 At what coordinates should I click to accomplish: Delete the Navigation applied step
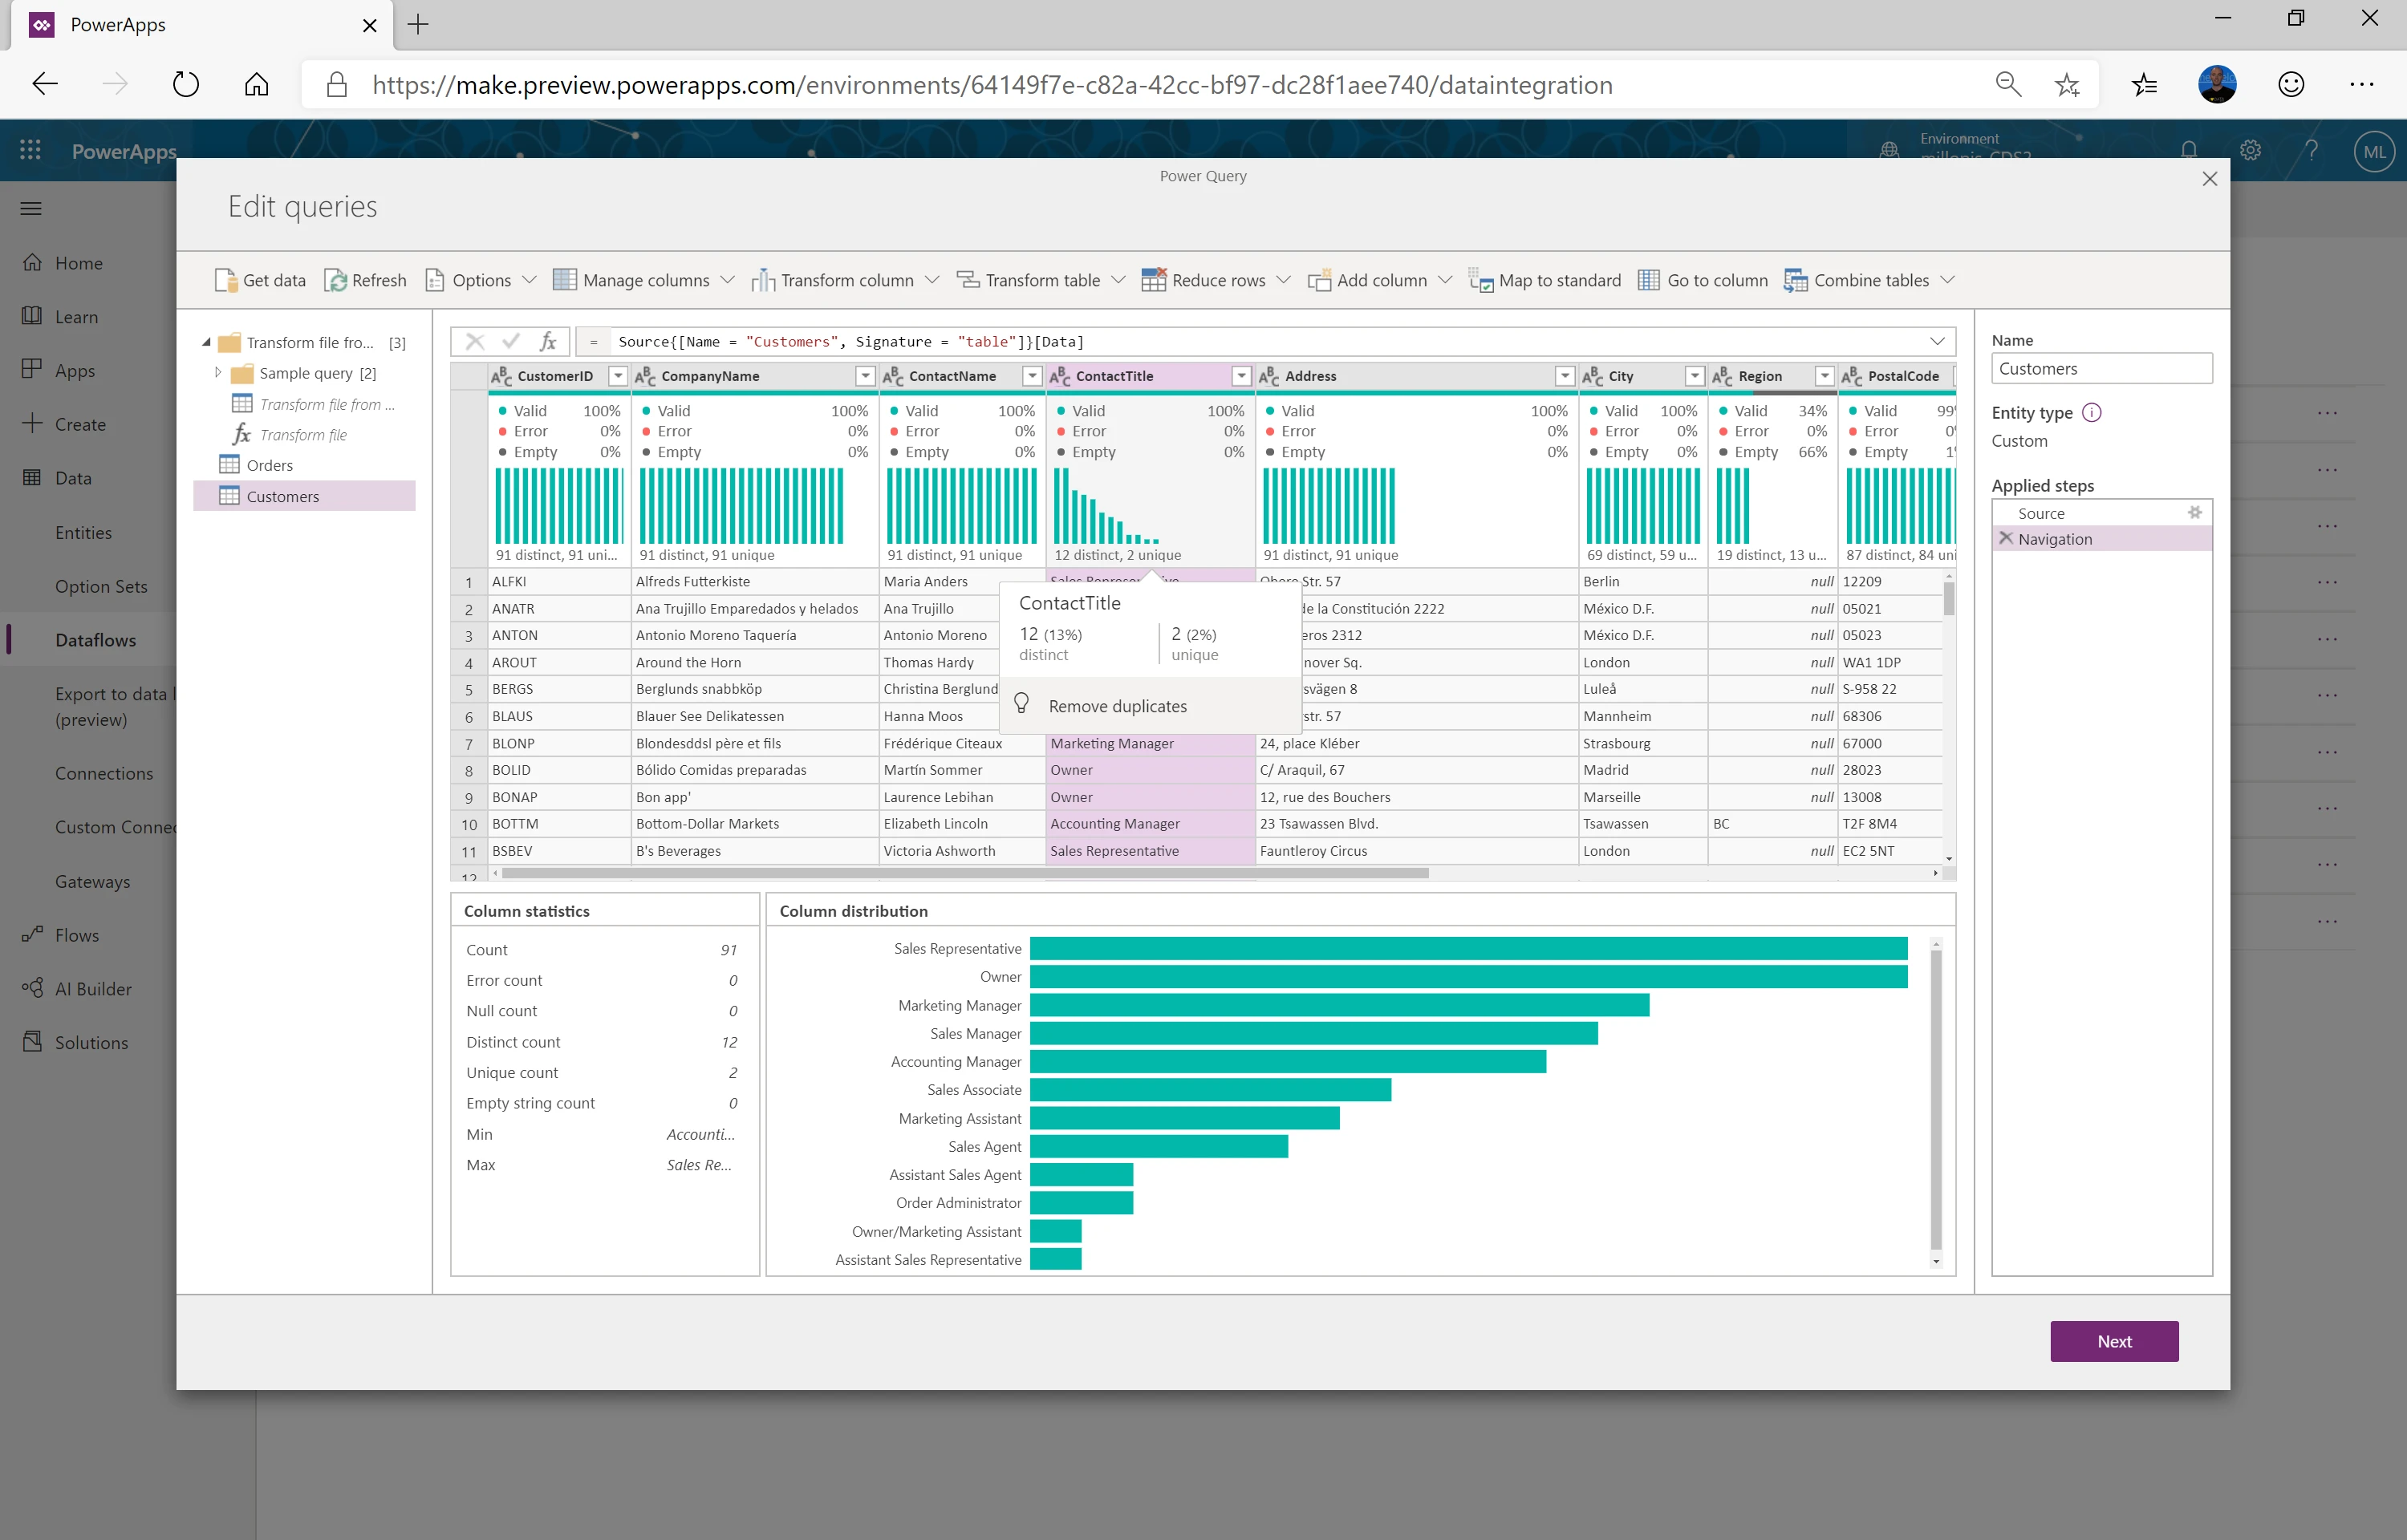pos(2005,538)
